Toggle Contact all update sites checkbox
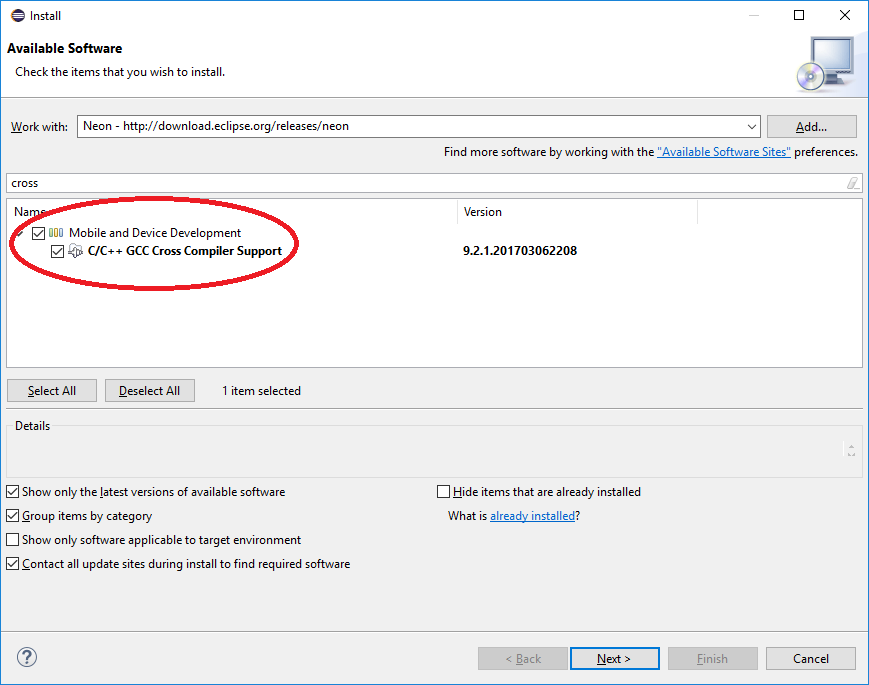 pyautogui.click(x=12, y=564)
